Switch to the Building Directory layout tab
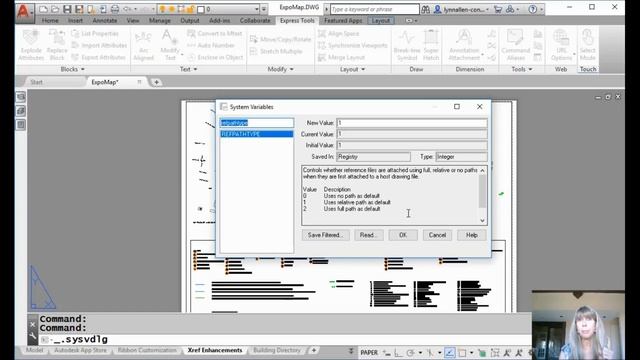 point(277,350)
